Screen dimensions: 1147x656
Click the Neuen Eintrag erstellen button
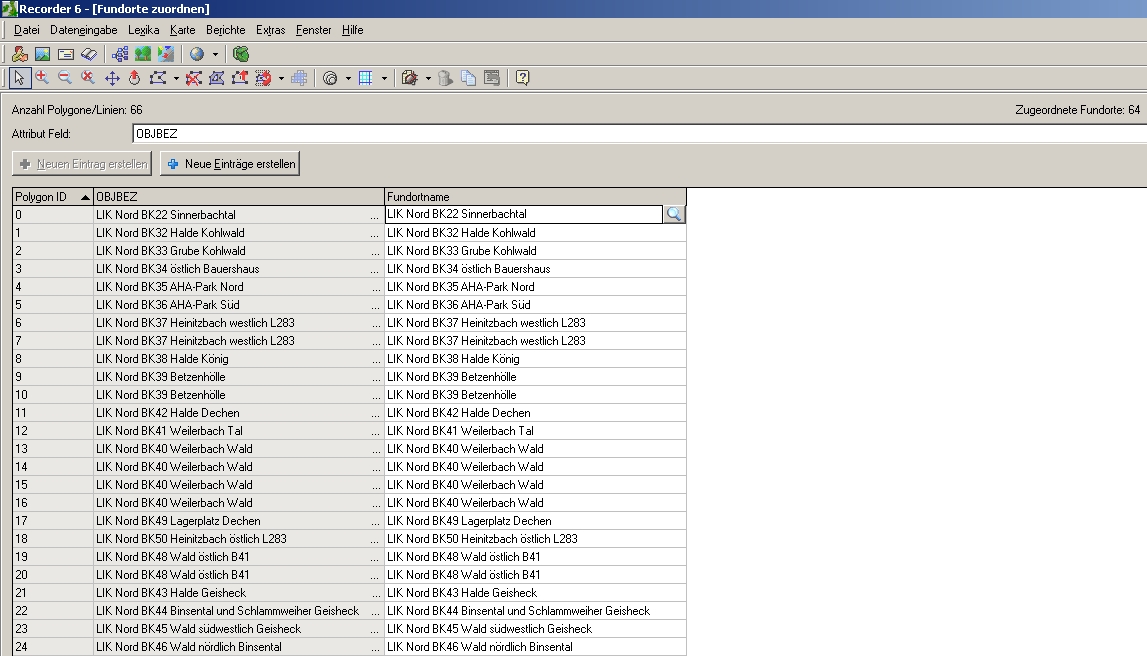pos(82,164)
